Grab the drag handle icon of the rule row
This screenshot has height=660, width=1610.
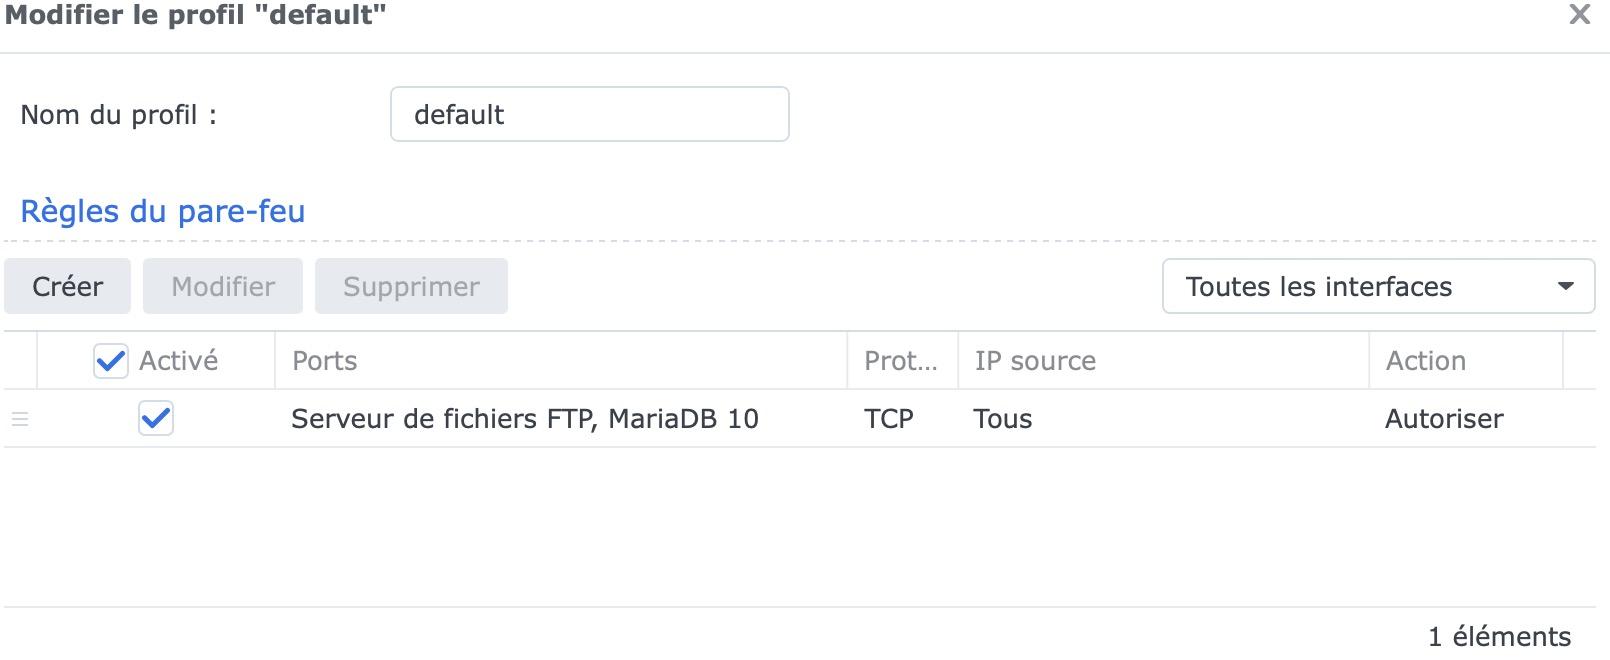tap(20, 419)
